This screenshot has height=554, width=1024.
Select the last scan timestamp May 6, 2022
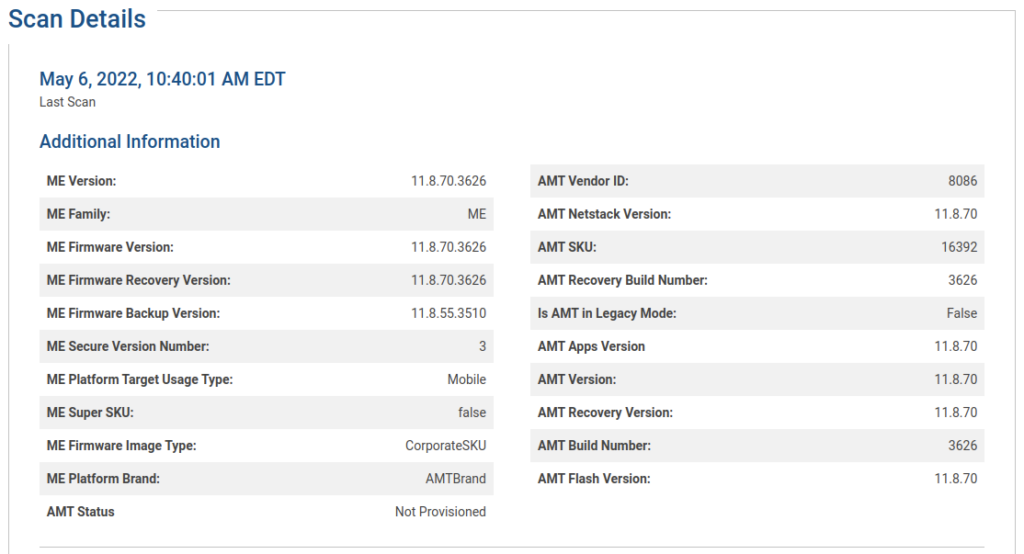click(x=162, y=79)
